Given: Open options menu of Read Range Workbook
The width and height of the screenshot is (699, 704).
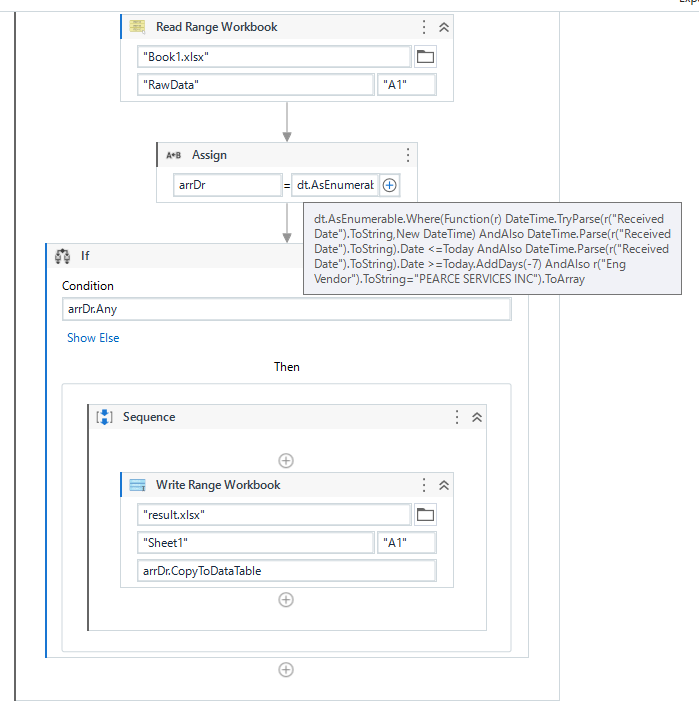Looking at the screenshot, I should pos(423,27).
